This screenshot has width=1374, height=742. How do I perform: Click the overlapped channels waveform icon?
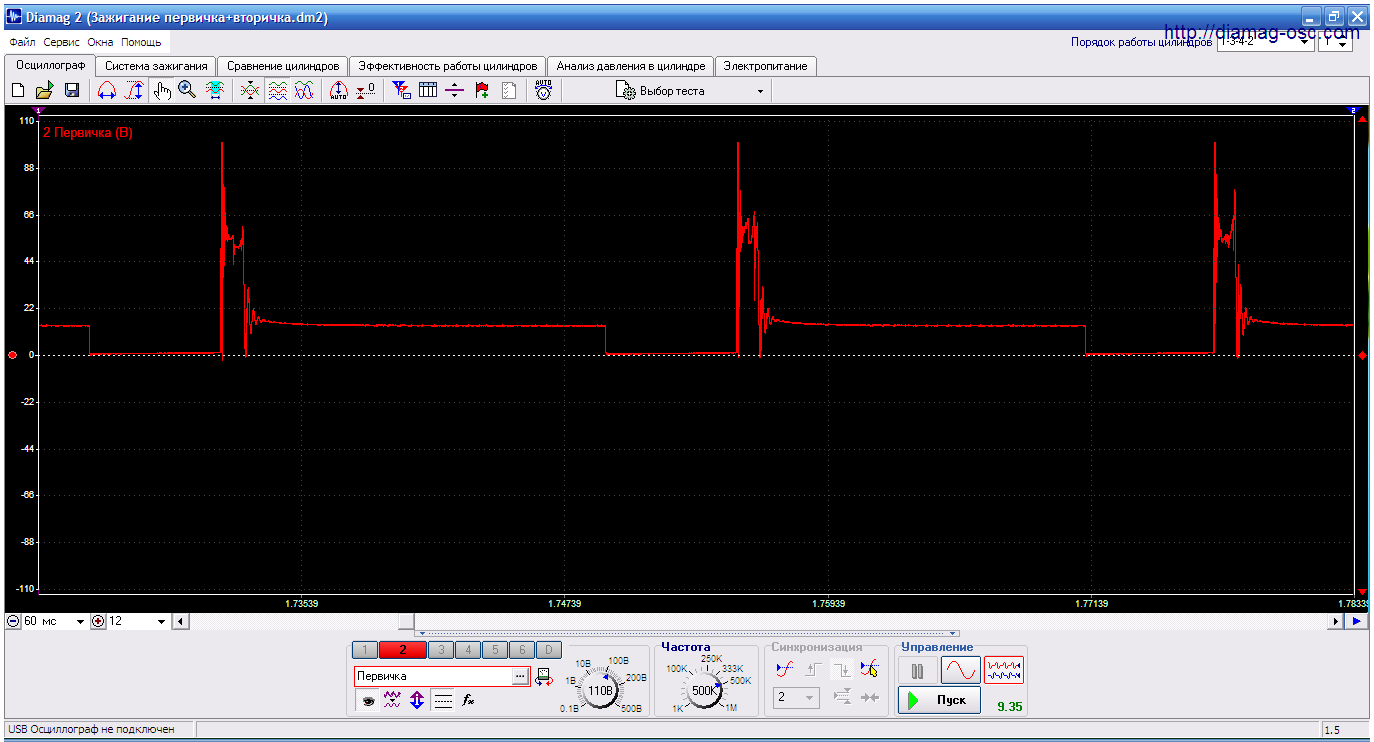(250, 91)
